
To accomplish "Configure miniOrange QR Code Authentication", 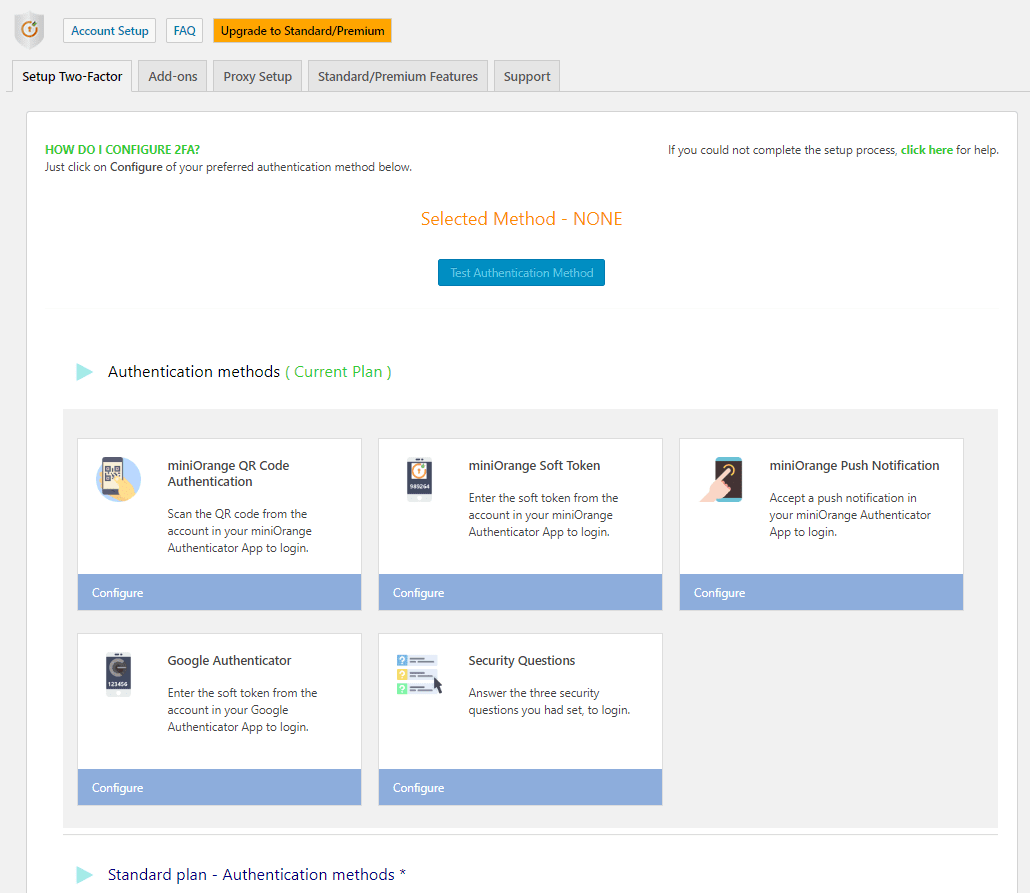I will click(x=219, y=592).
